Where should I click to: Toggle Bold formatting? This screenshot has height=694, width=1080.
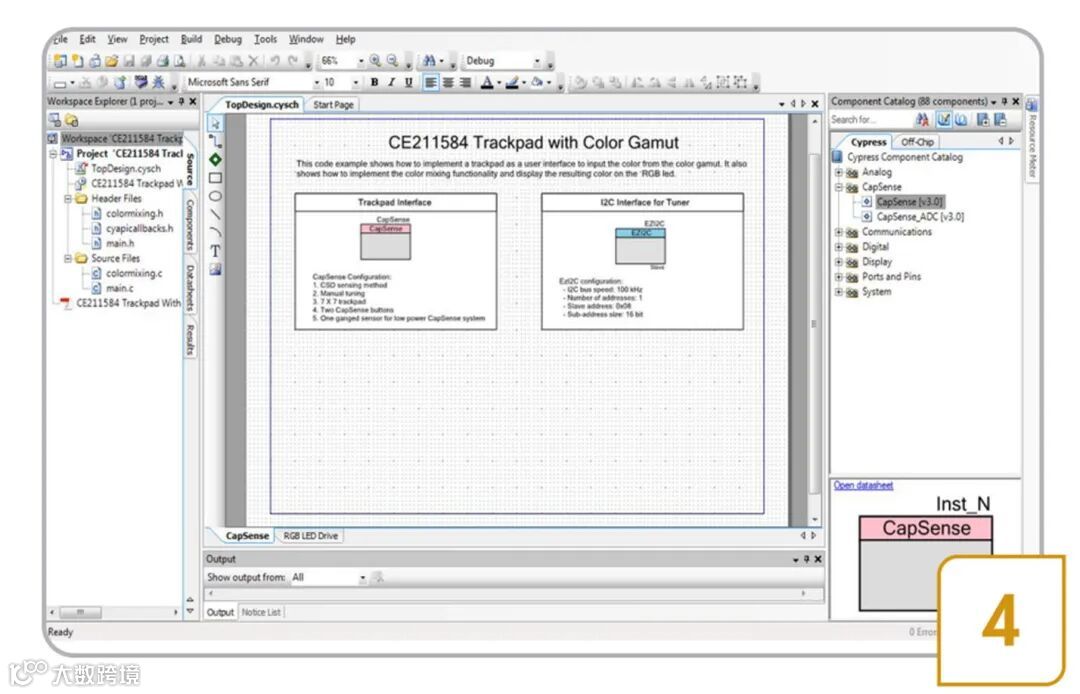tap(374, 82)
